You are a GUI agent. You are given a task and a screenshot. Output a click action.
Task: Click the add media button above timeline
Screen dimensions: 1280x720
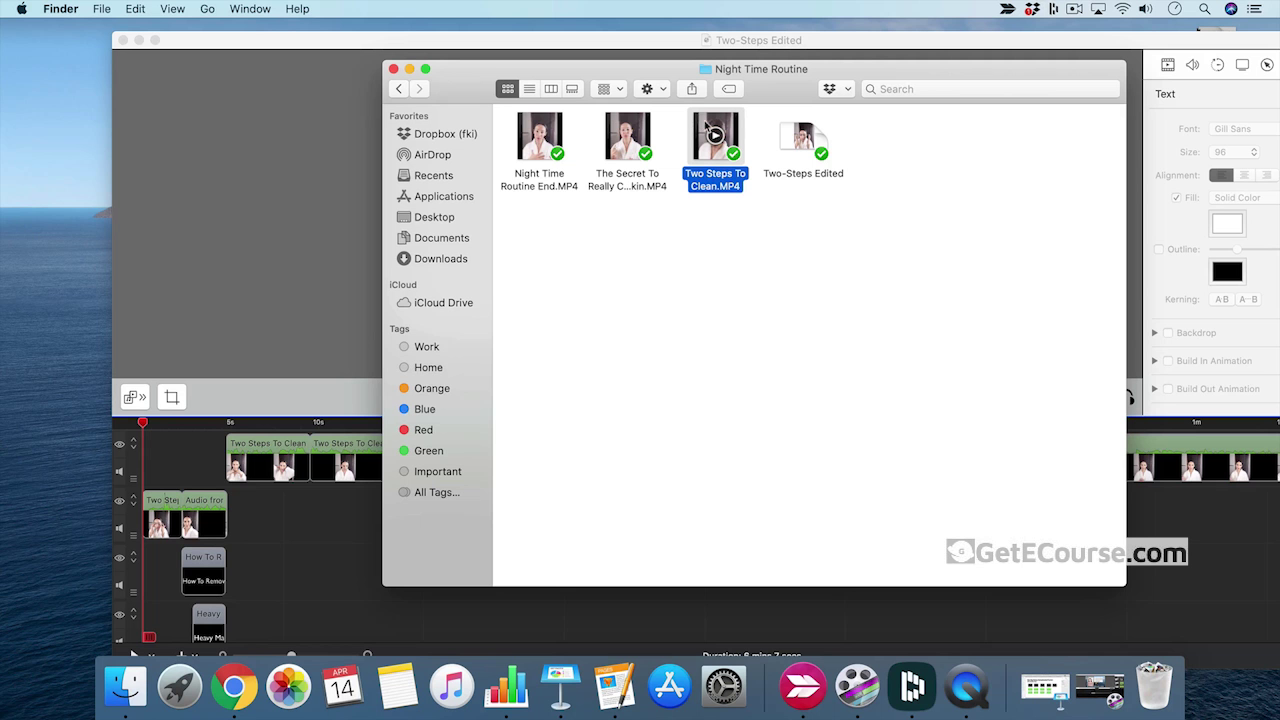click(x=135, y=397)
